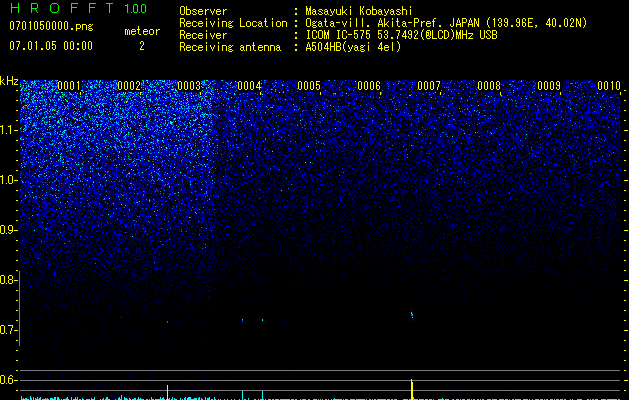Click the meteor echo near minute 0007
Image resolution: width=629 pixels, height=400 pixels.
[x=412, y=315]
